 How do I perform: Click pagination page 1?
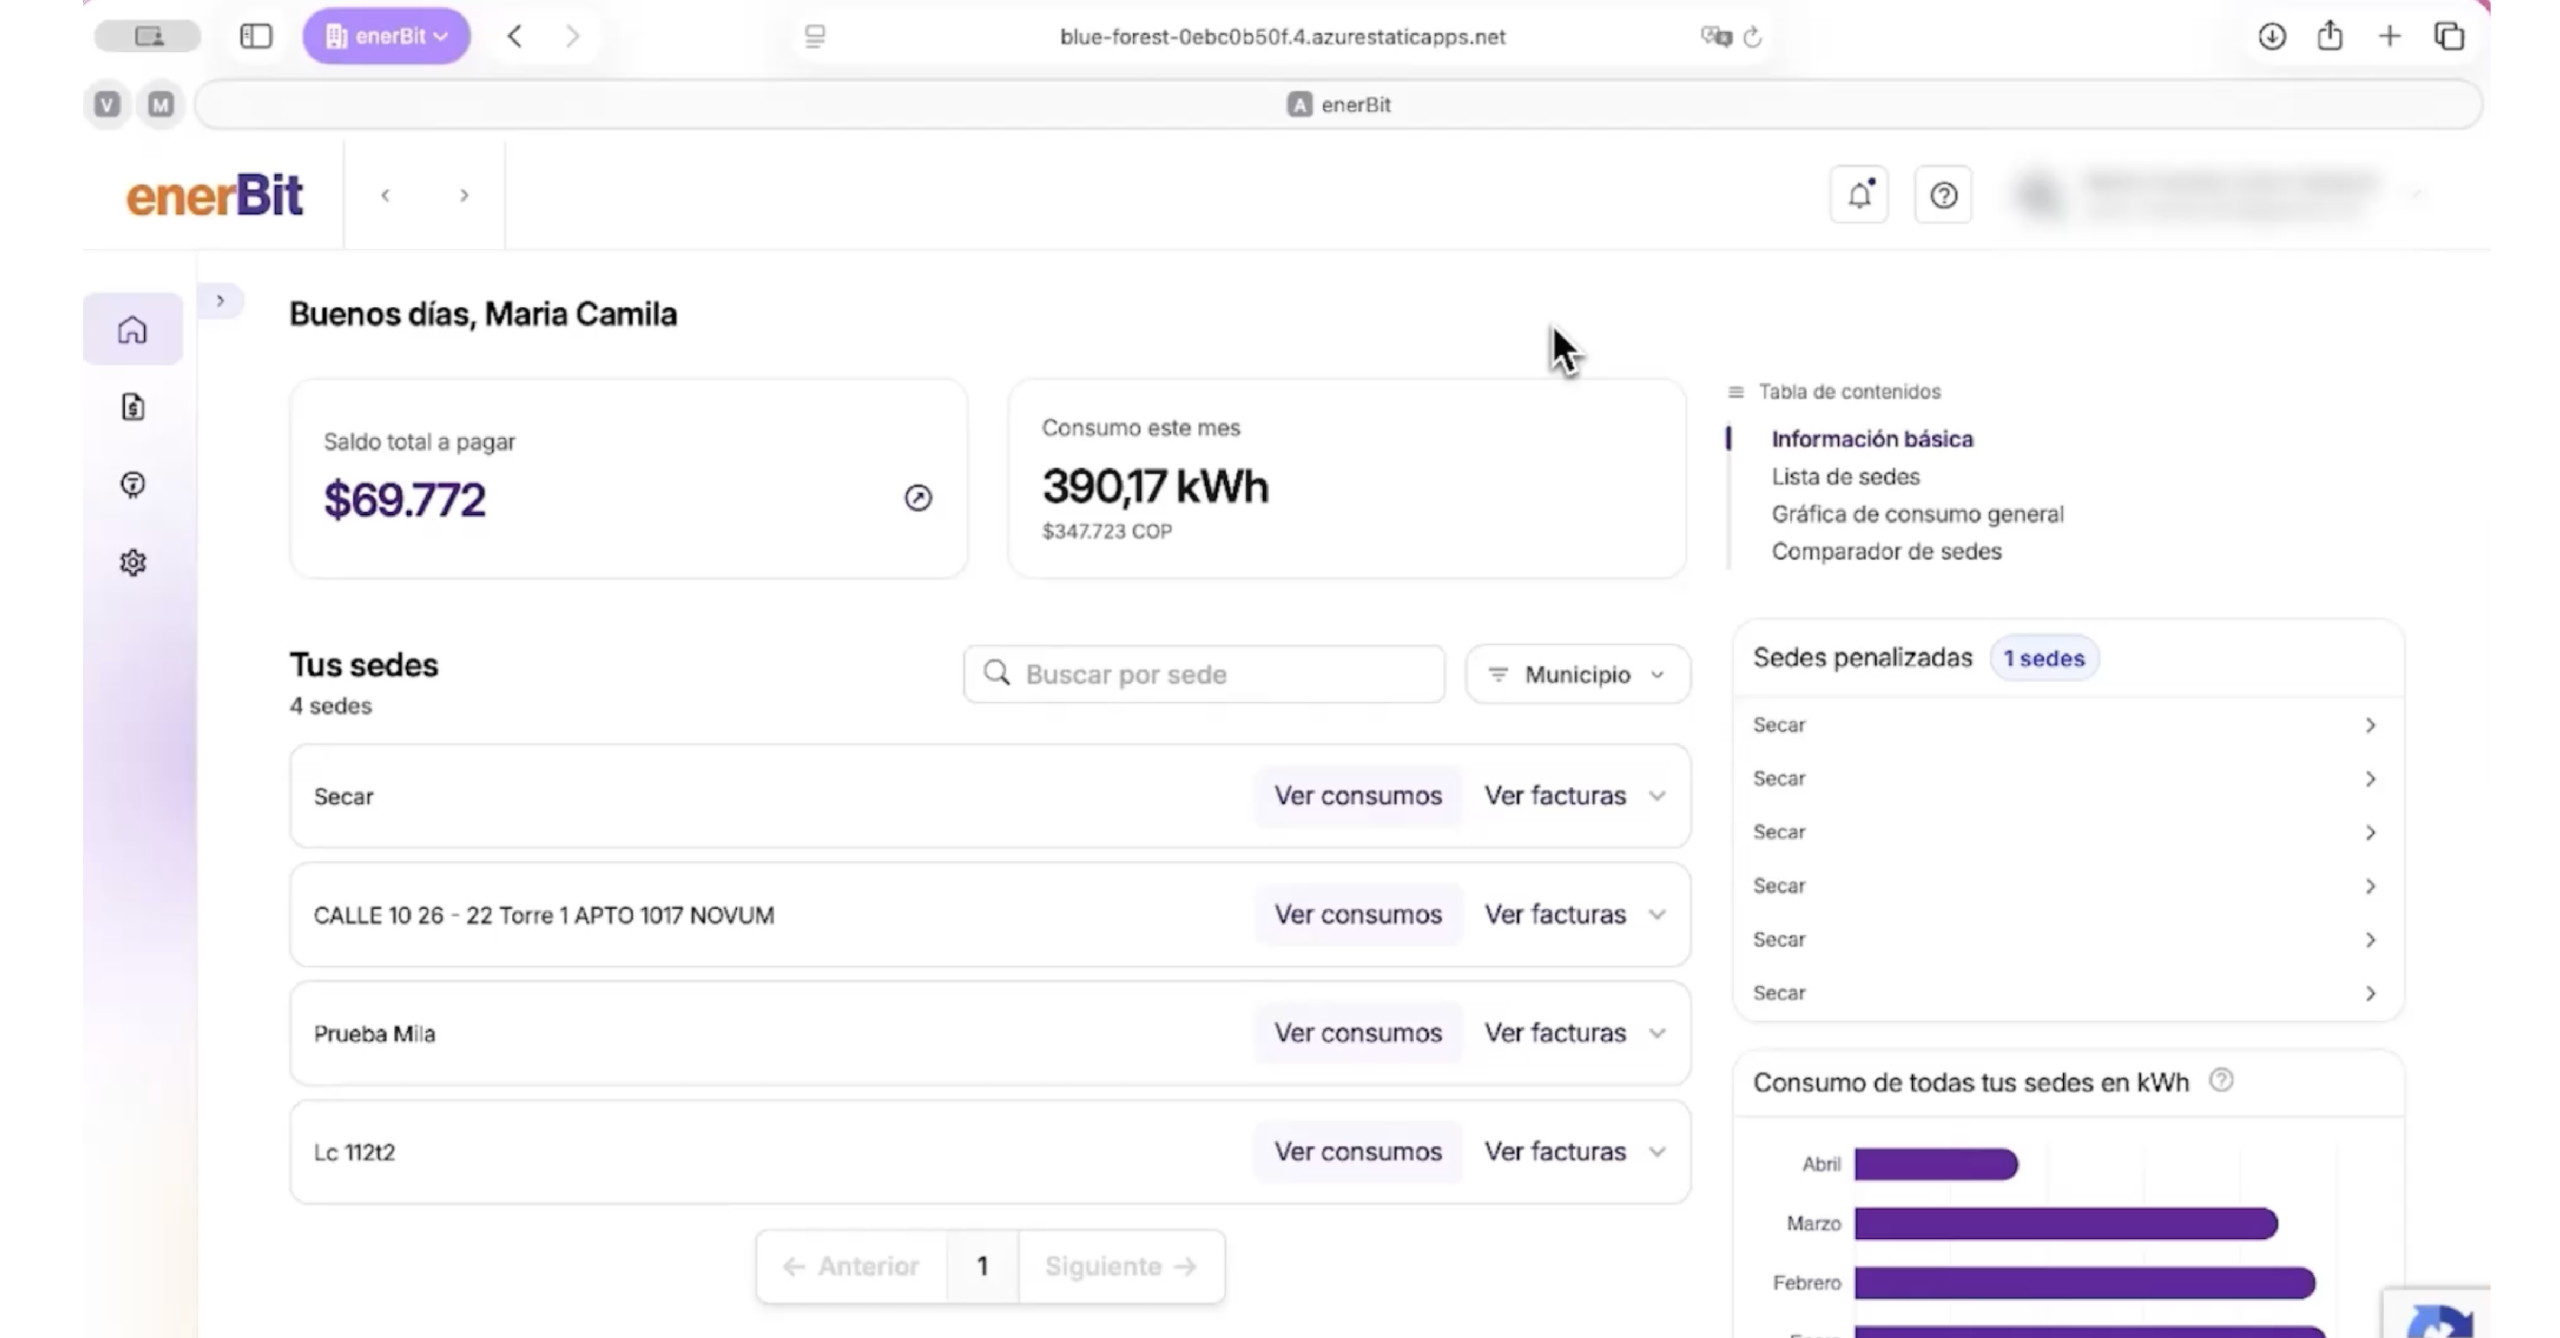[982, 1267]
